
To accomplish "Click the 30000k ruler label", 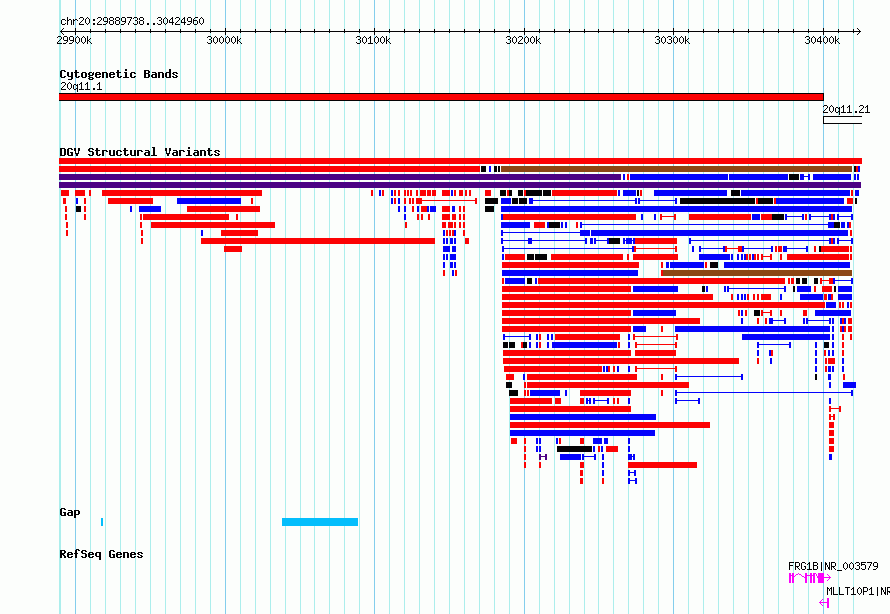I will pyautogui.click(x=224, y=40).
